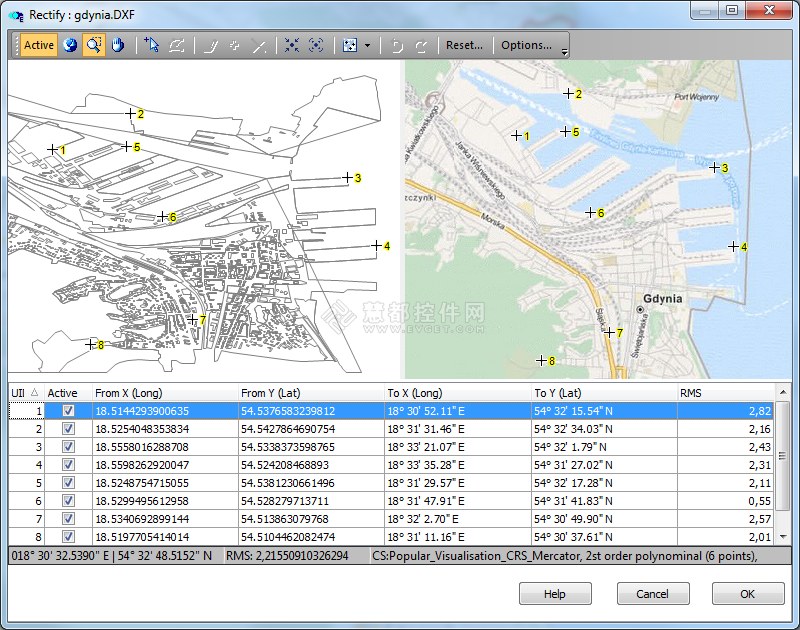Select To X cell 18° 33' 35.28" E
The height and width of the screenshot is (630, 800).
click(457, 465)
